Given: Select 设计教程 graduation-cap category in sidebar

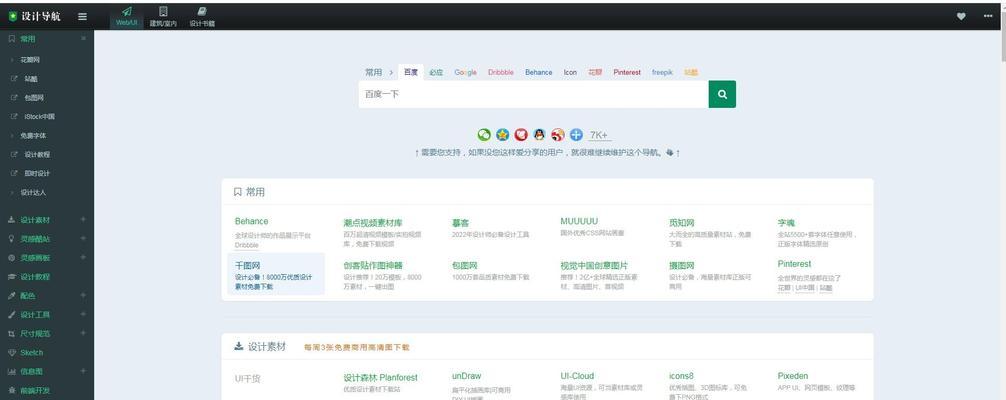Looking at the screenshot, I should click(x=35, y=277).
